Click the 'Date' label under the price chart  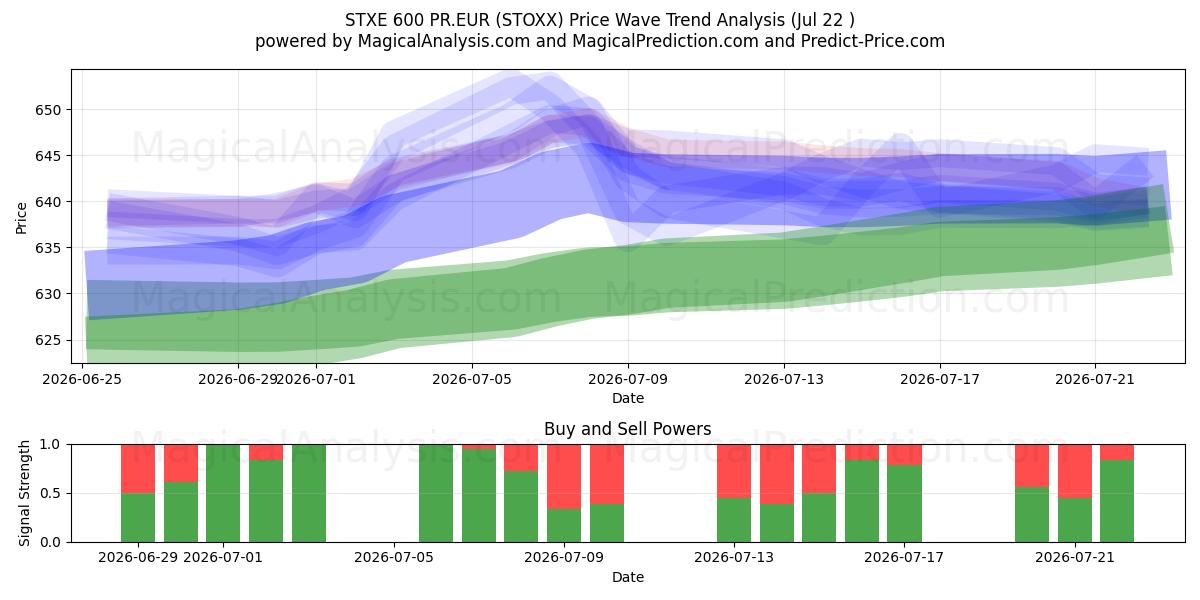coord(628,398)
